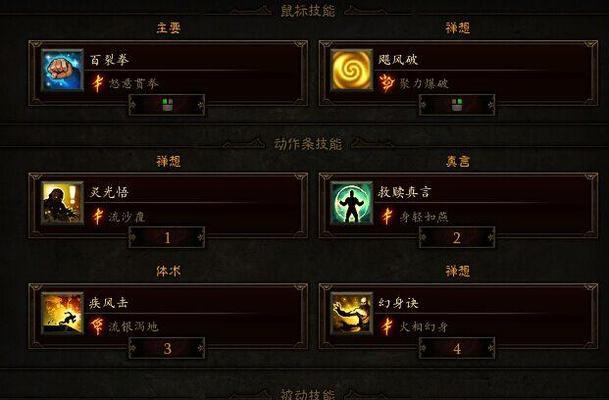Click hotkey slot 1 below 灵光悟

[x=167, y=237]
